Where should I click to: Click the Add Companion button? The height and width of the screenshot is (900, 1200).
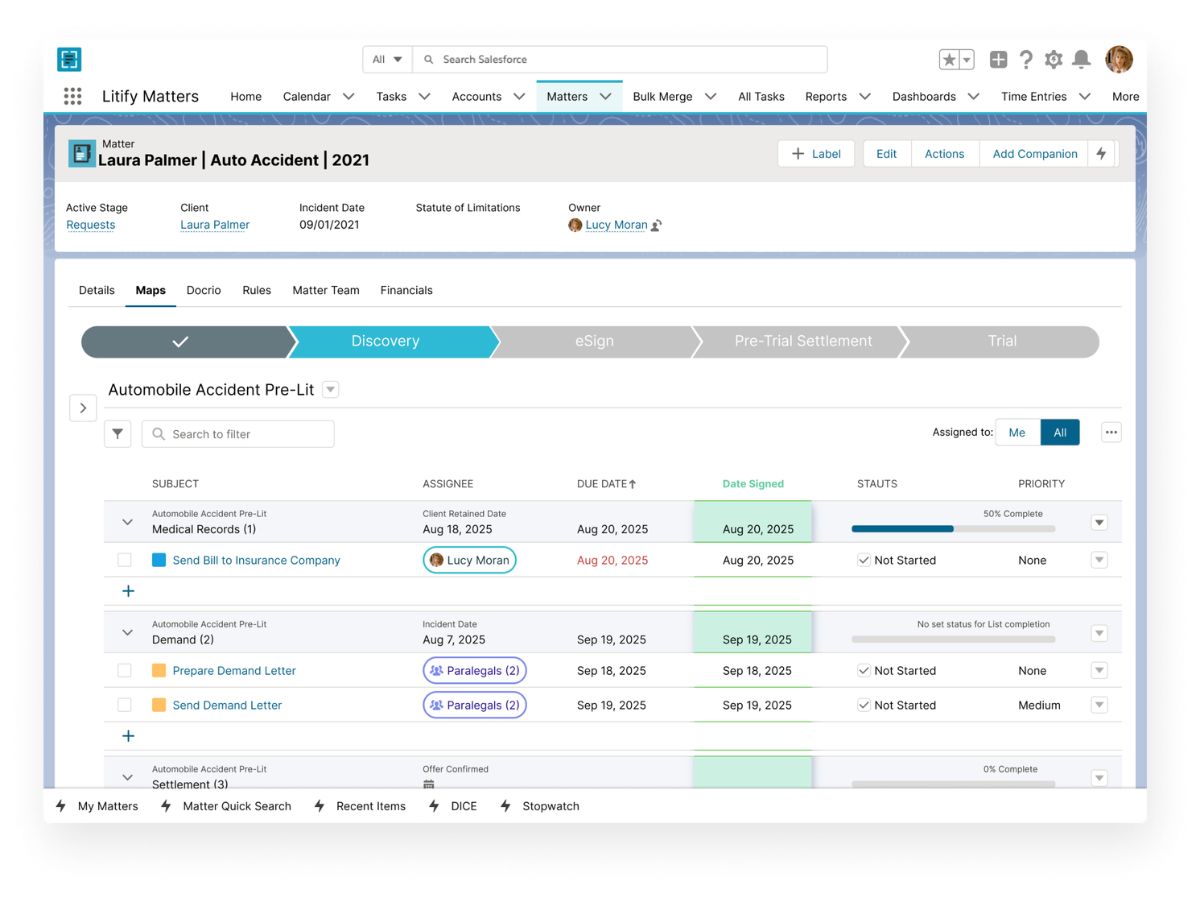(x=1035, y=154)
